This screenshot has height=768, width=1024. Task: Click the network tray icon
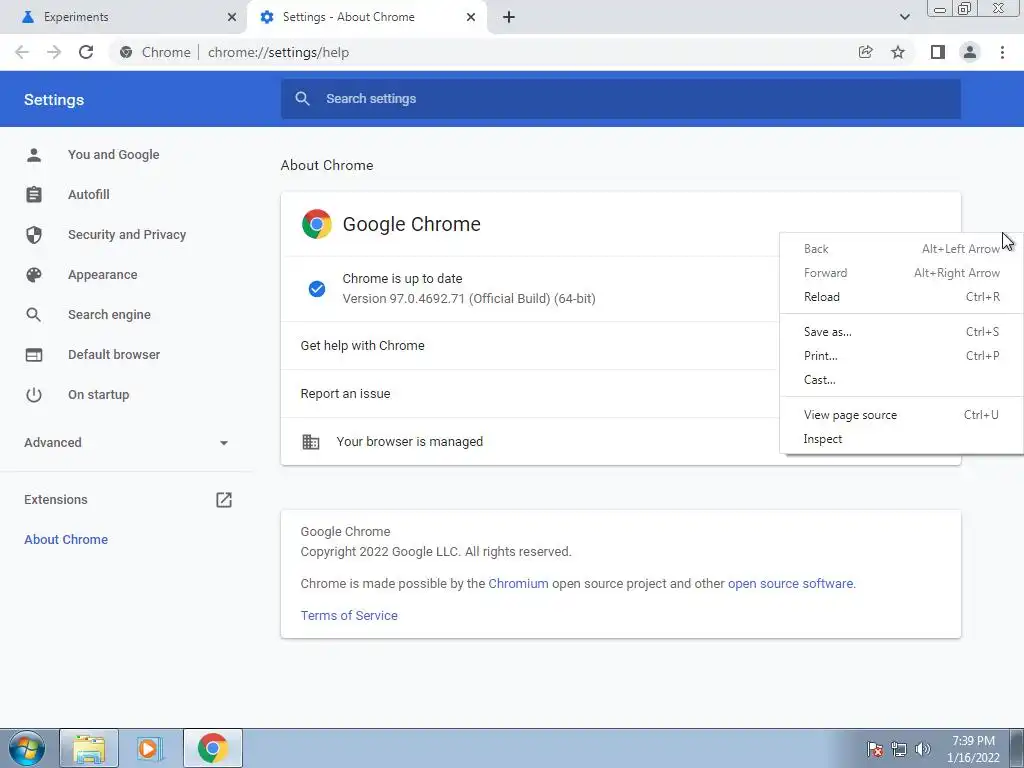tap(899, 749)
